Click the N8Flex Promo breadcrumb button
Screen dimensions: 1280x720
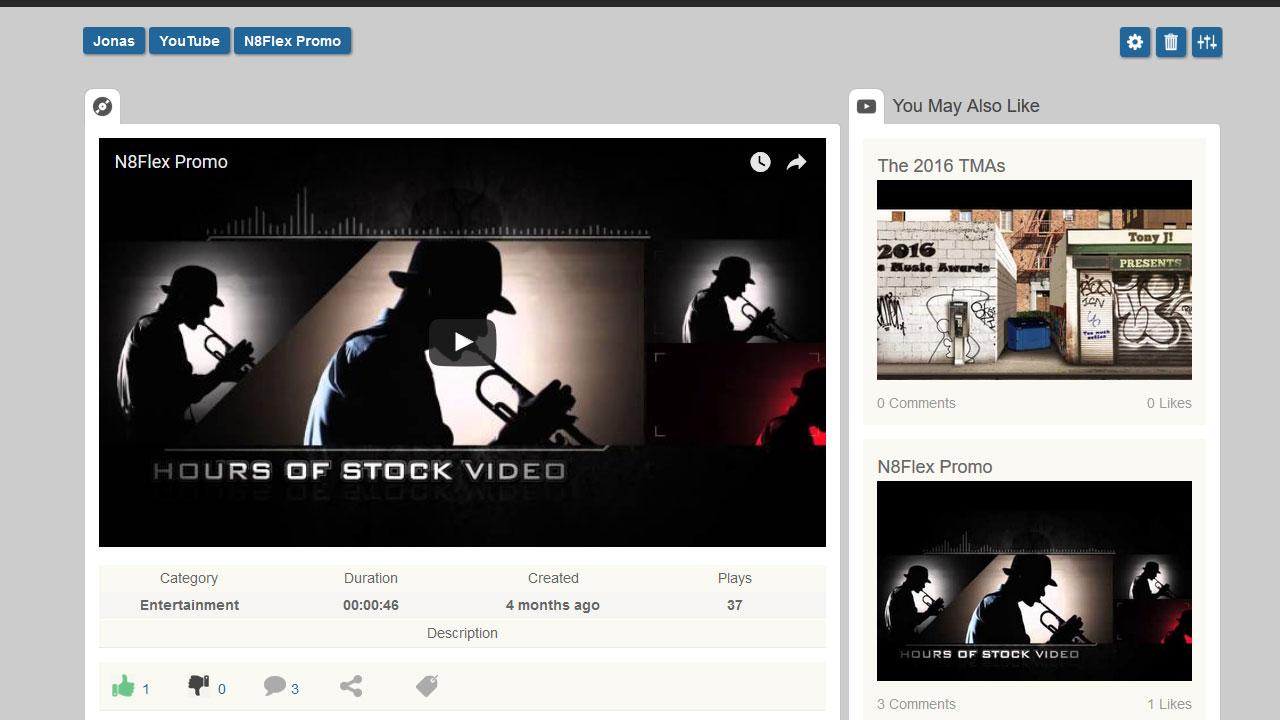pos(292,41)
